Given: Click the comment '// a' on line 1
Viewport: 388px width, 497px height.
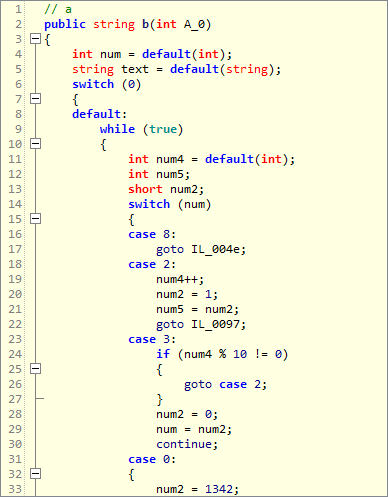Looking at the screenshot, I should (x=58, y=9).
